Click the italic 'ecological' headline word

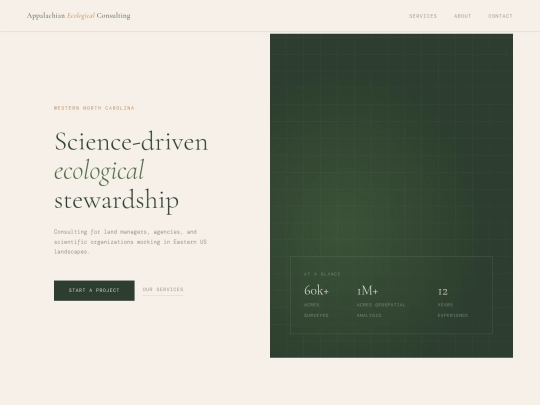pyautogui.click(x=99, y=171)
